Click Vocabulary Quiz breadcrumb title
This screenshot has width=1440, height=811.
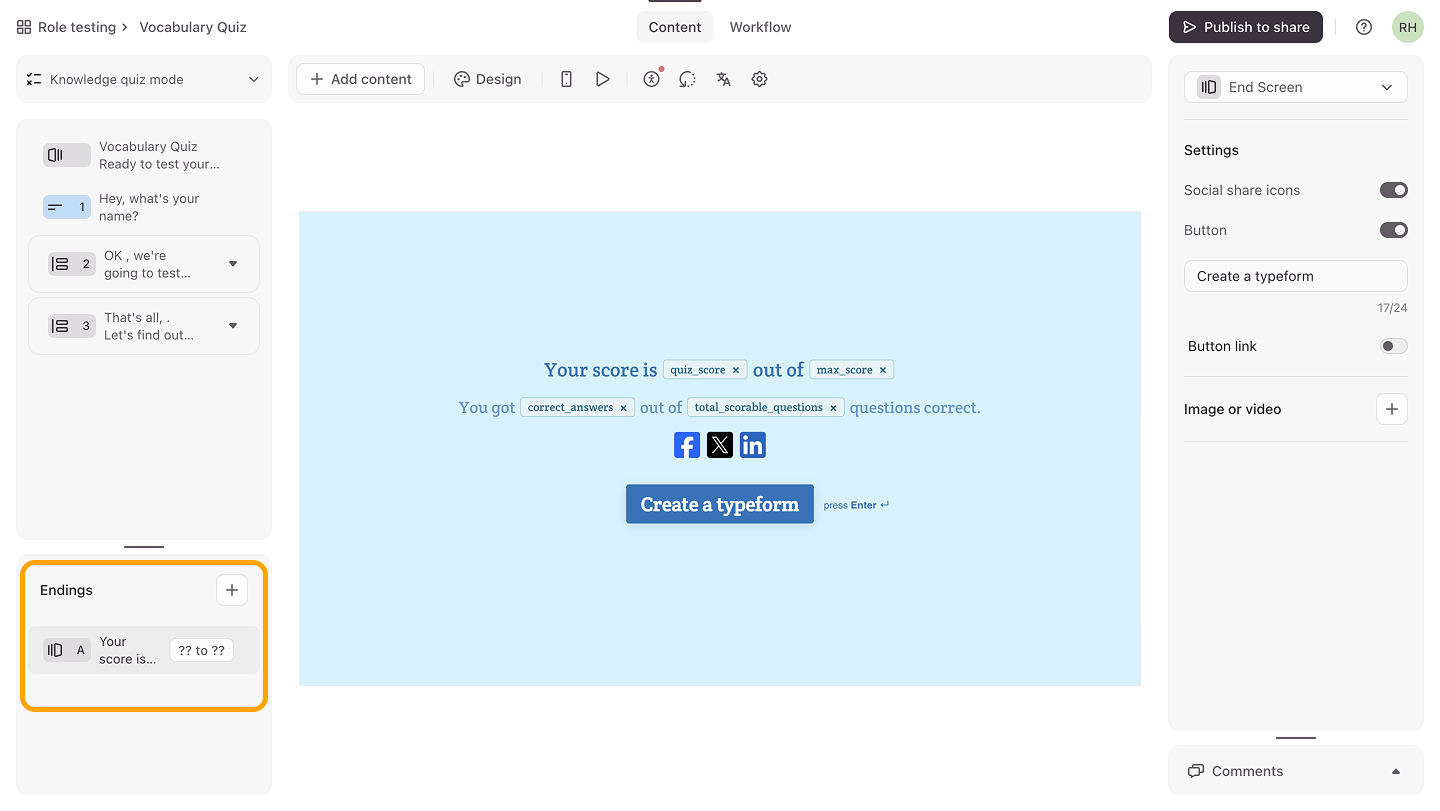pyautogui.click(x=193, y=27)
